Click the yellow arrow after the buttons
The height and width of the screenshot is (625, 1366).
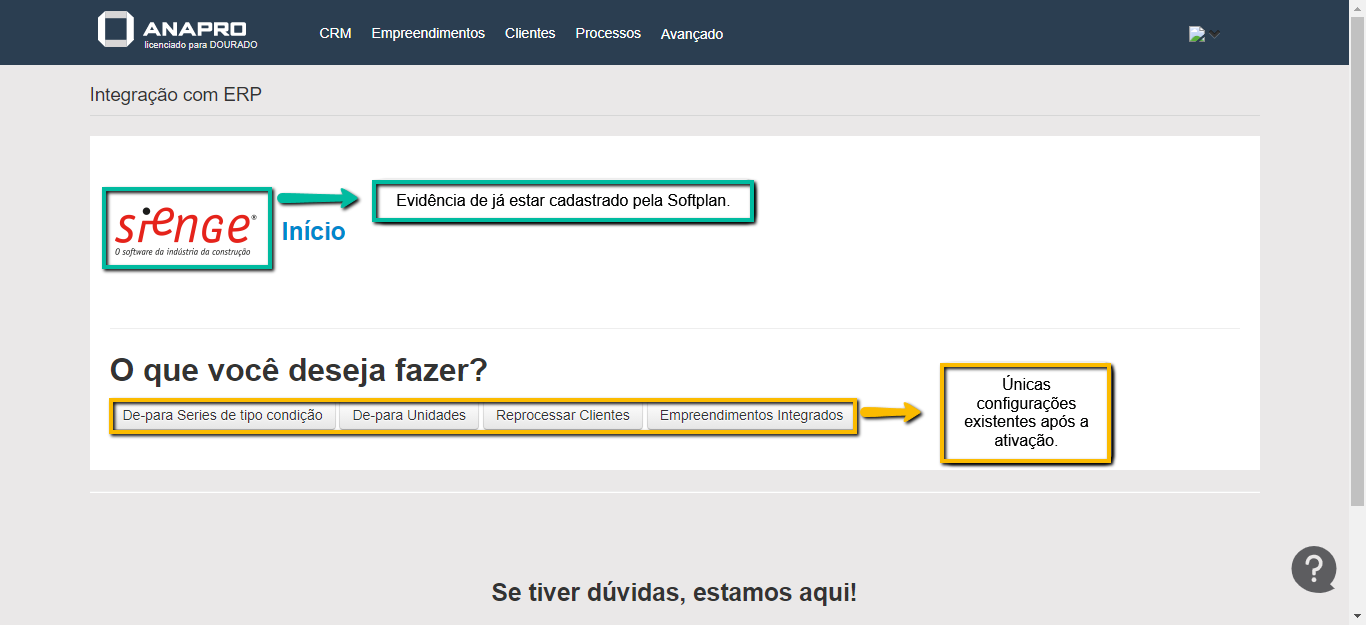(892, 413)
